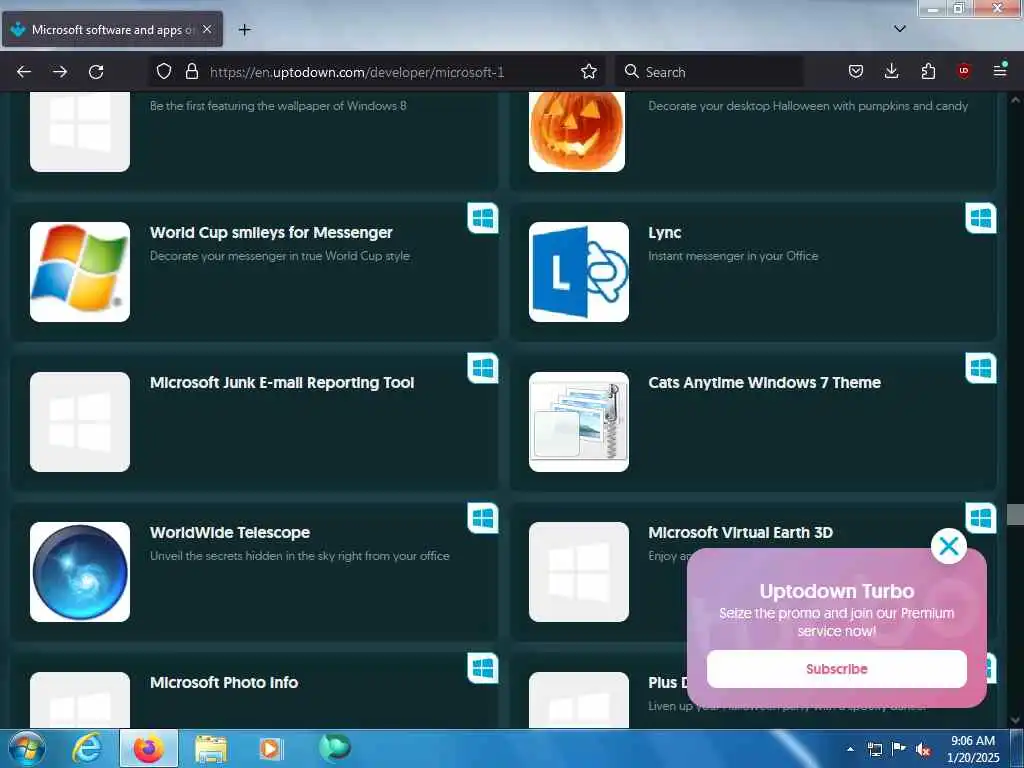Open the Windows Start menu

click(x=27, y=748)
